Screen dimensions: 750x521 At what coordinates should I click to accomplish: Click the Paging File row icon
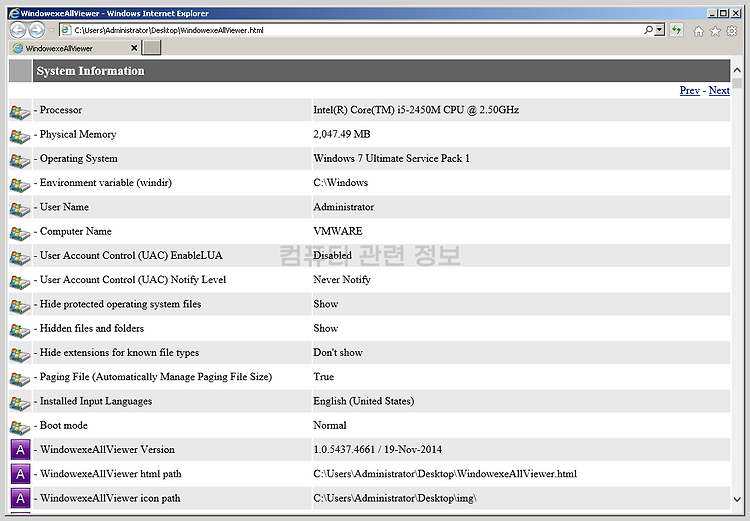tap(20, 379)
